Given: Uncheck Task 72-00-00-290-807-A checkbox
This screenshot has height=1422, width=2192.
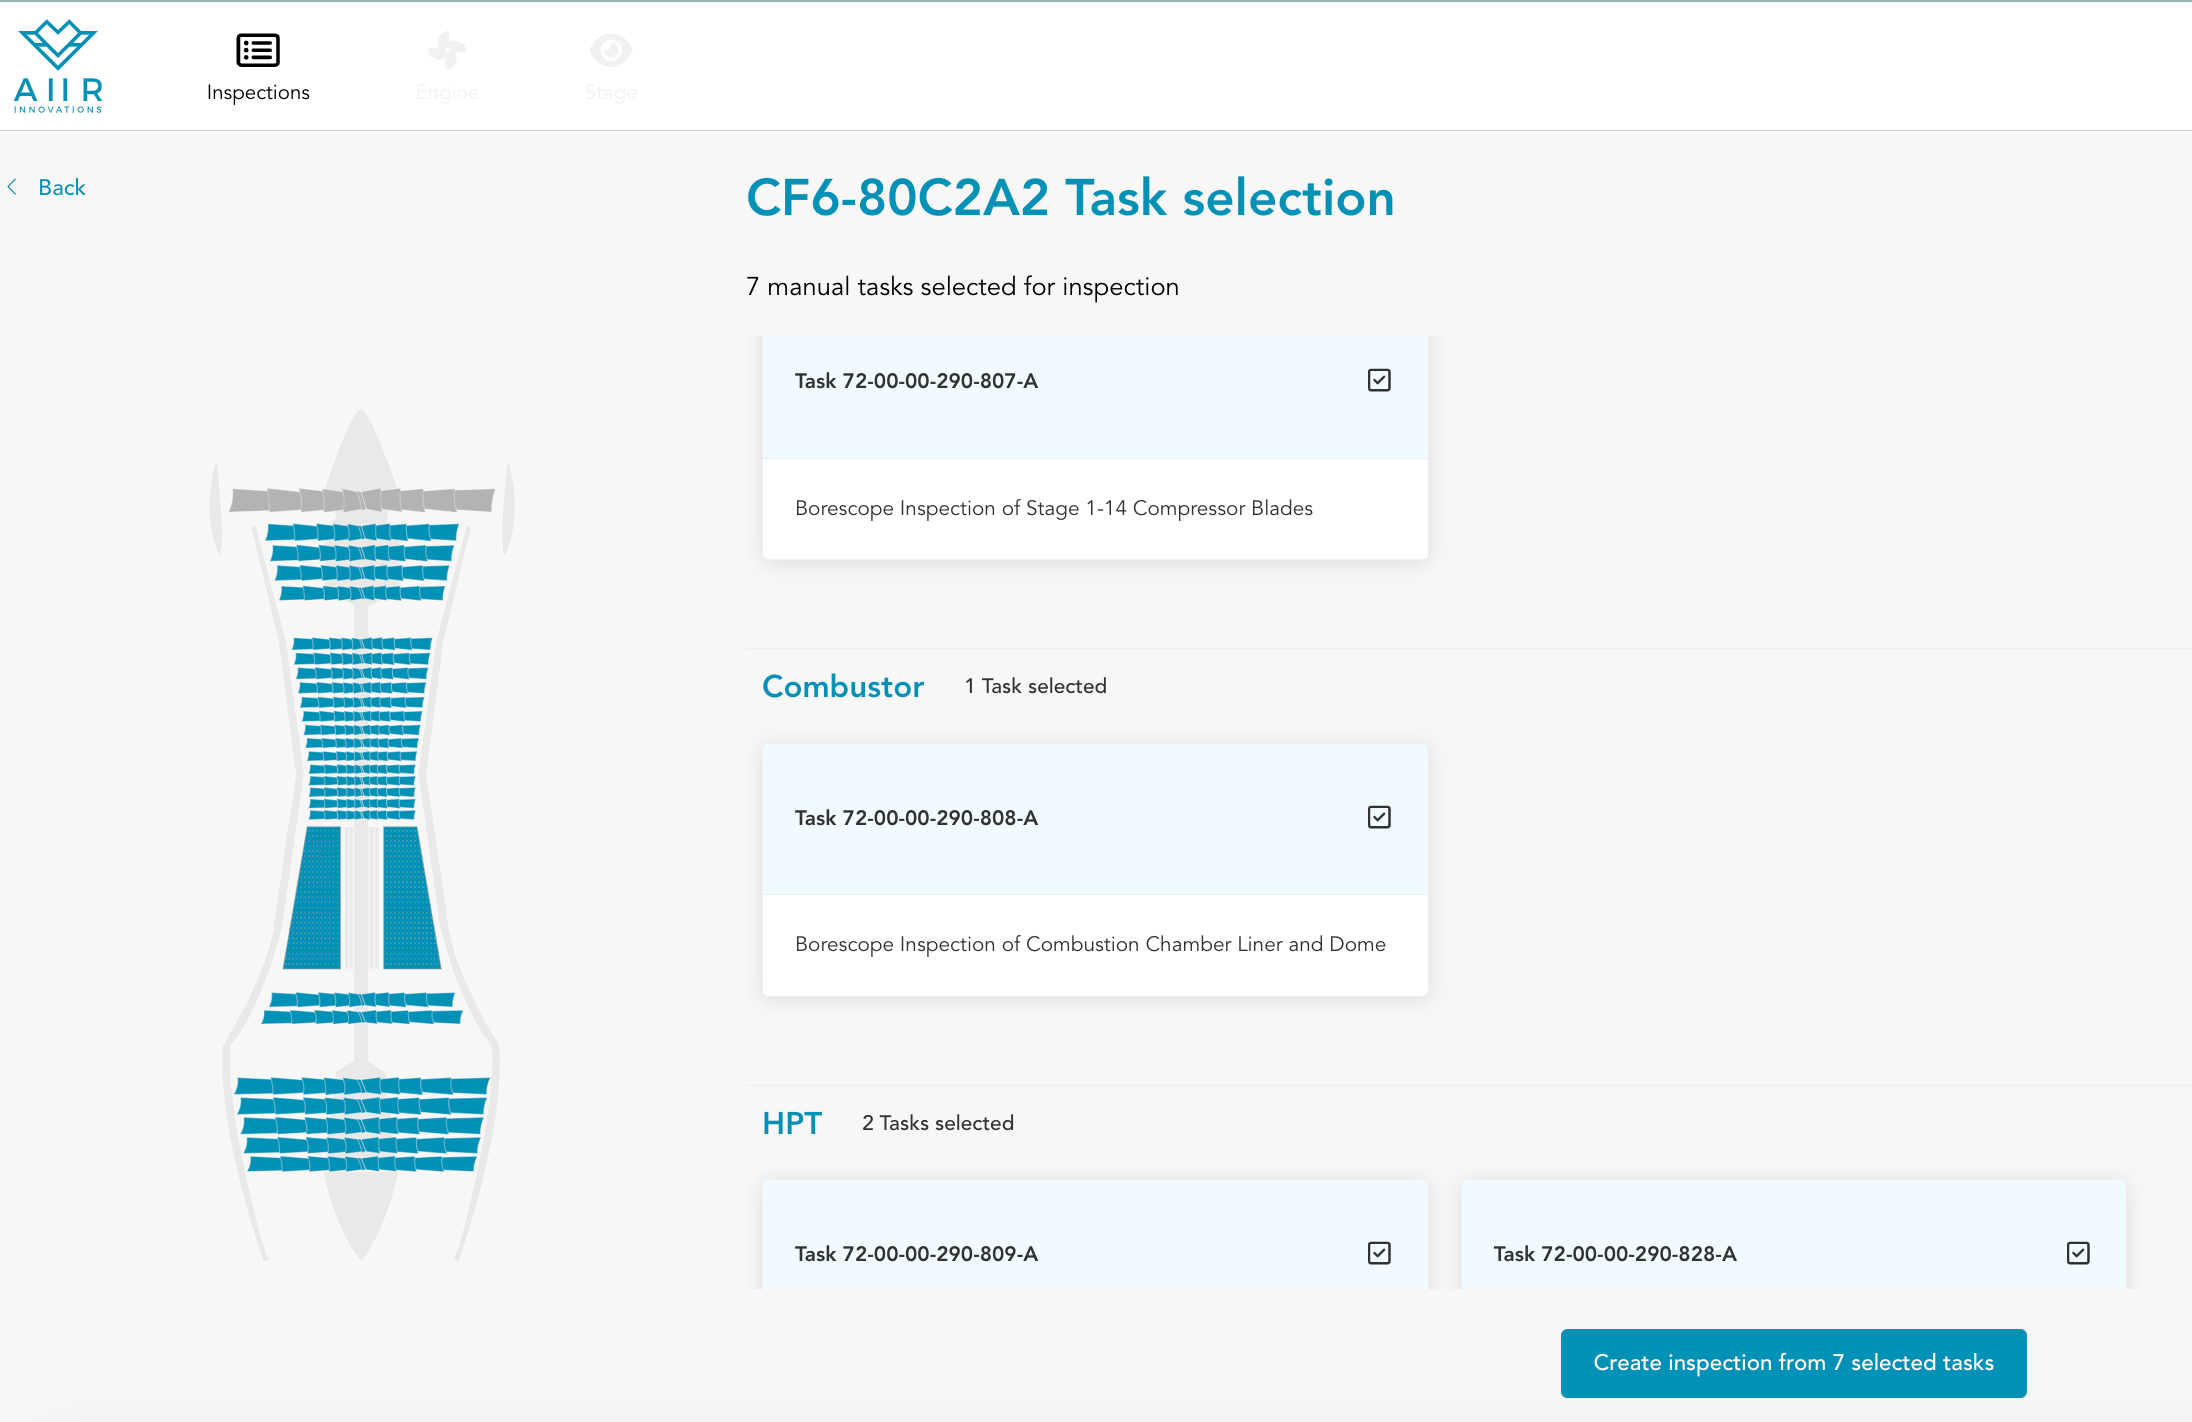Looking at the screenshot, I should (1379, 380).
